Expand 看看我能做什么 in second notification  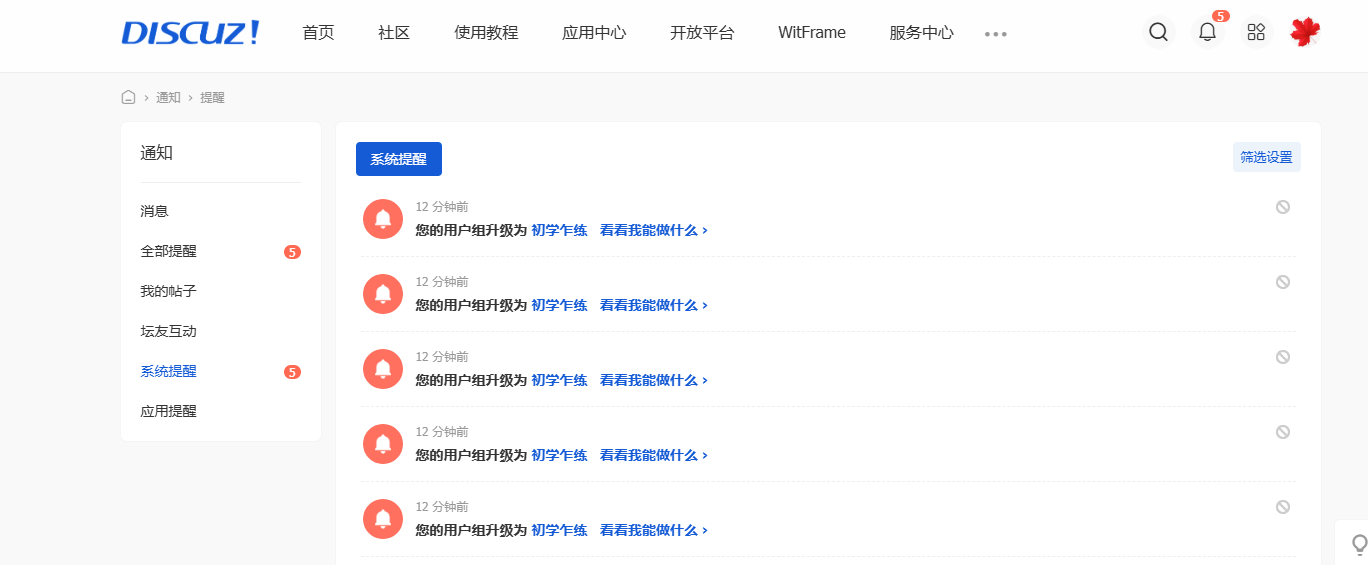tap(653, 305)
